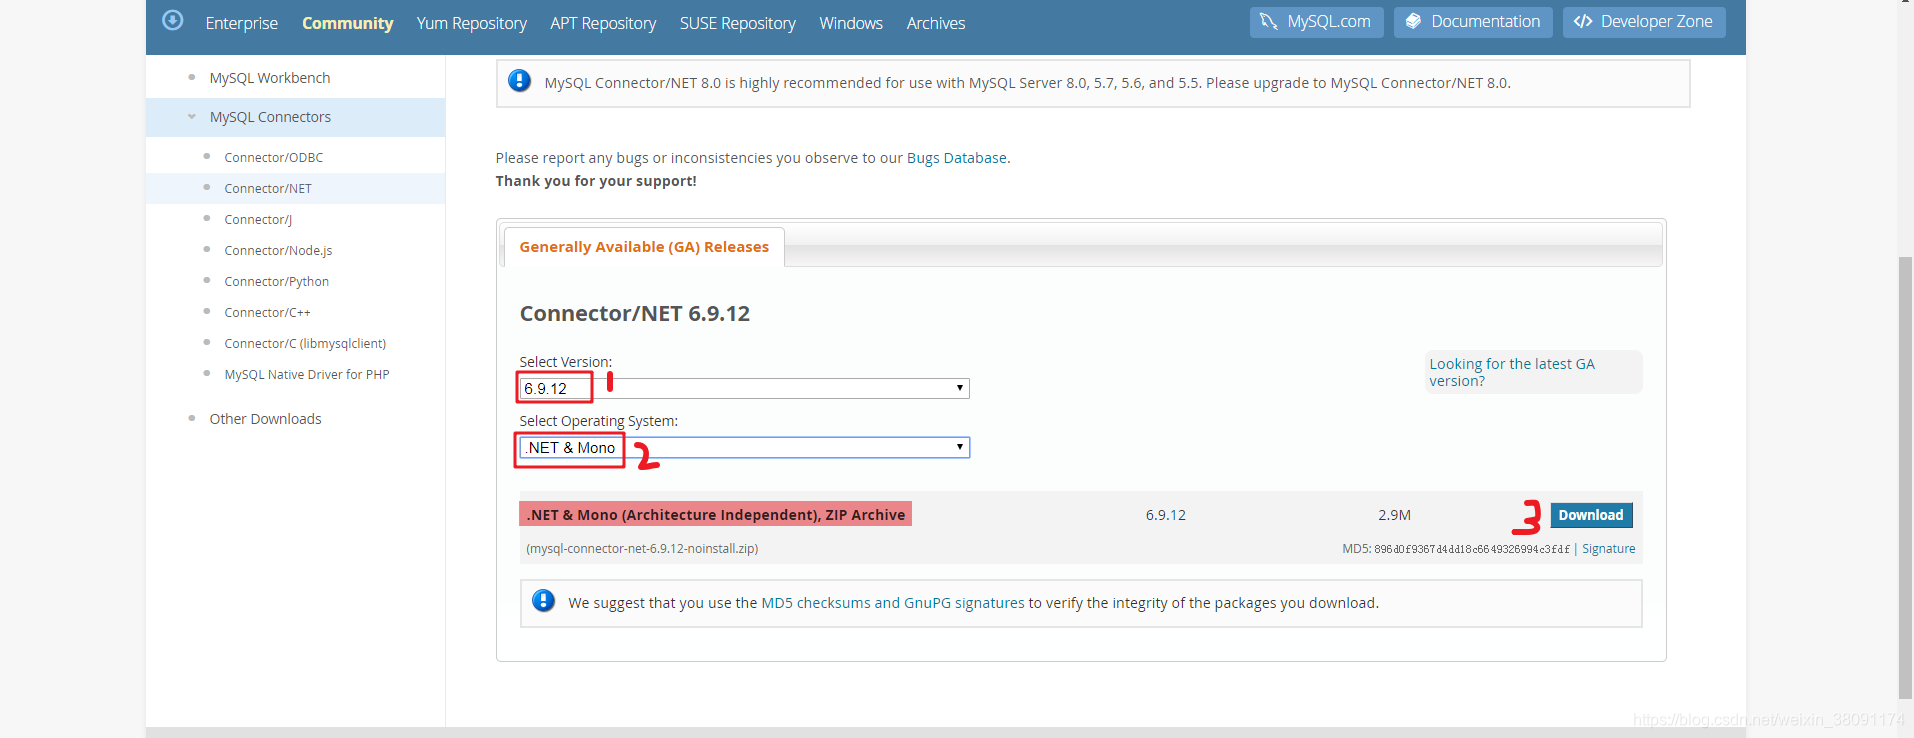1914x738 pixels.
Task: Open Other Downloads in sidebar
Action: 265,419
